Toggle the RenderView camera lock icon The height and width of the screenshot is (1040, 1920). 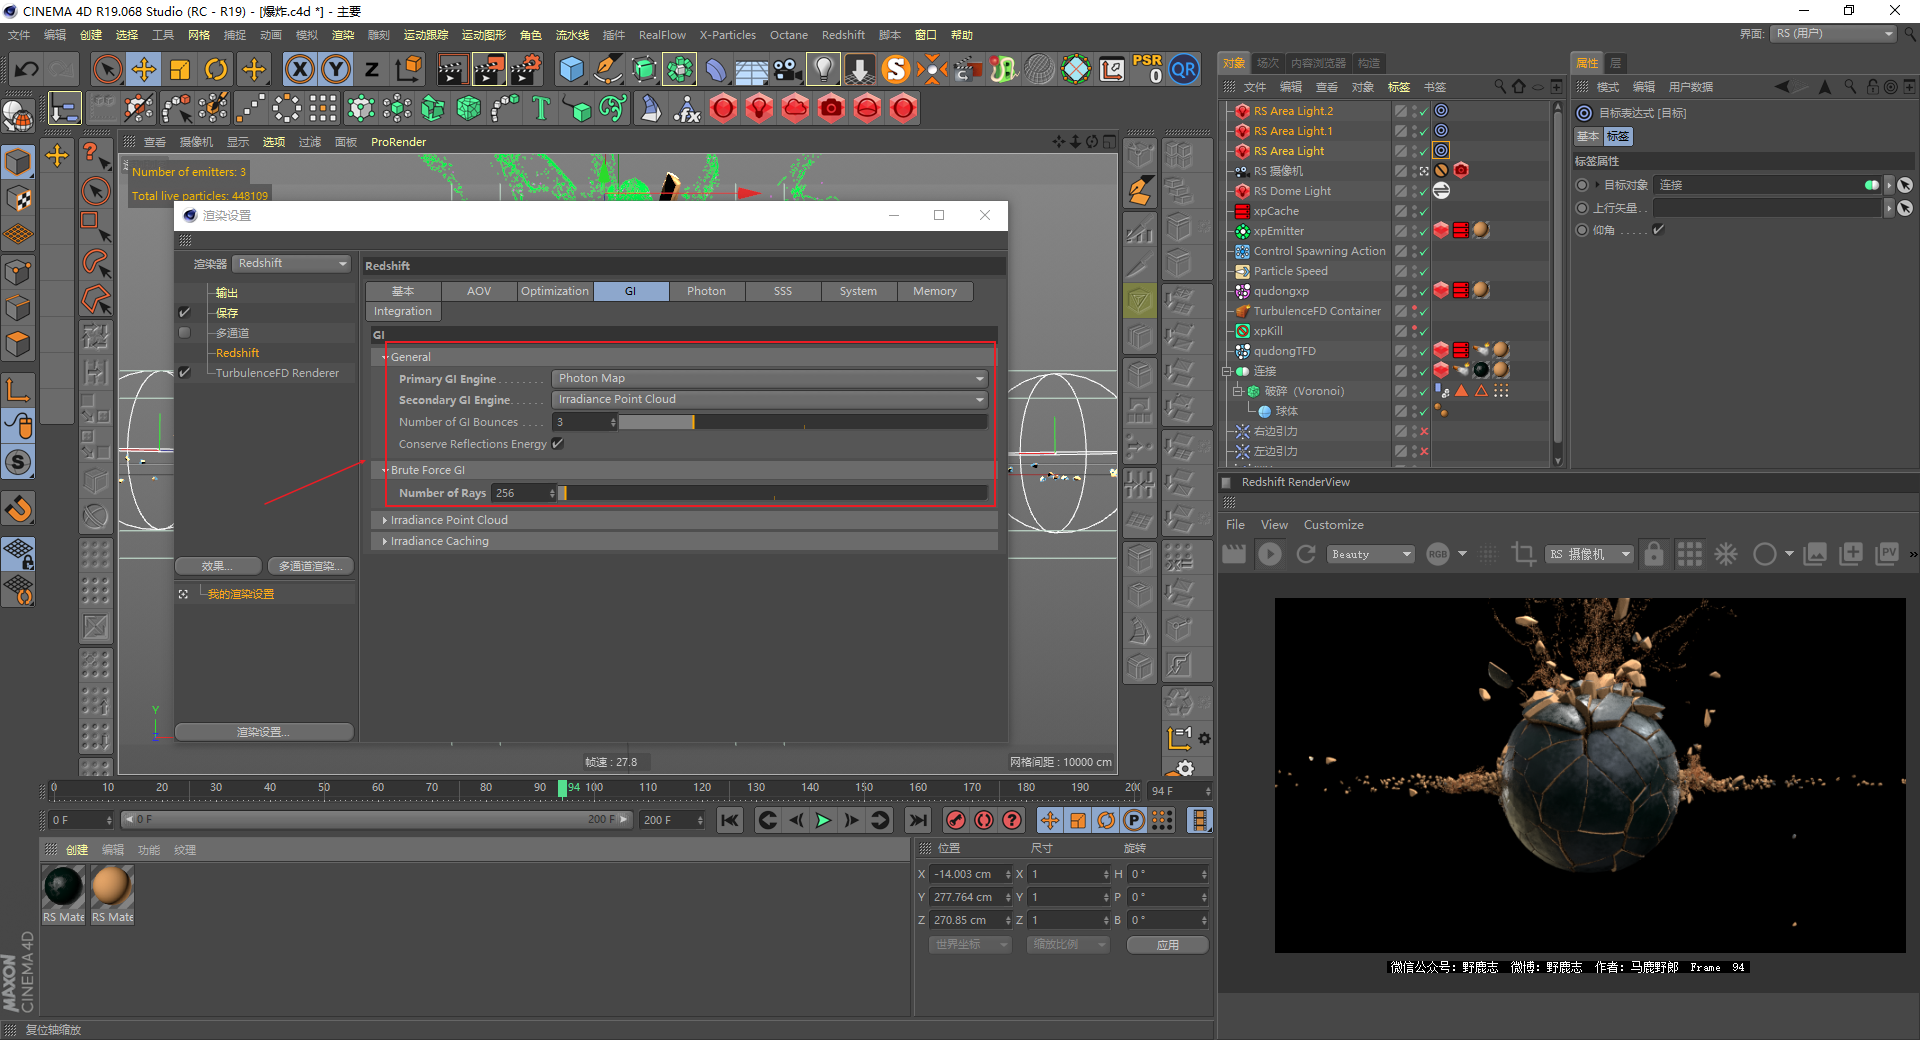pyautogui.click(x=1654, y=554)
